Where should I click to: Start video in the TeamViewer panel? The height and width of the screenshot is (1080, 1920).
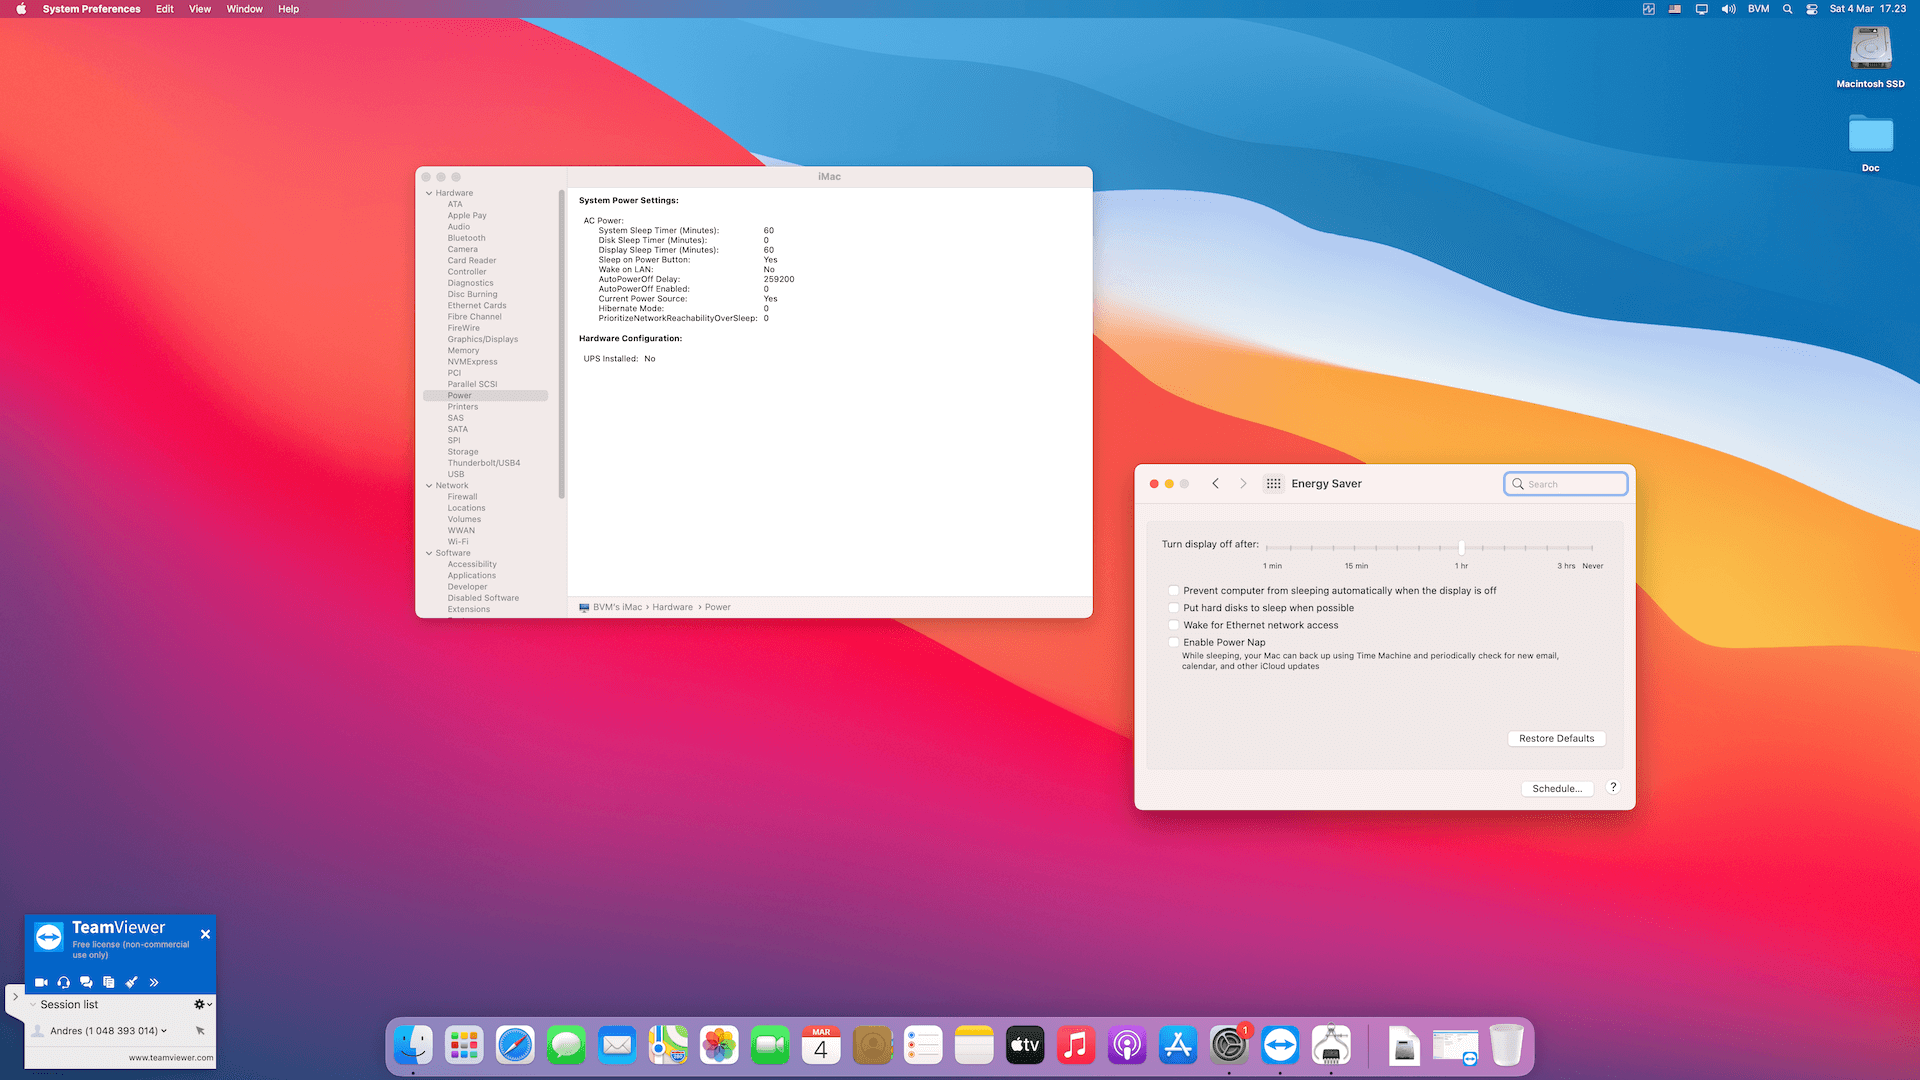[x=41, y=982]
